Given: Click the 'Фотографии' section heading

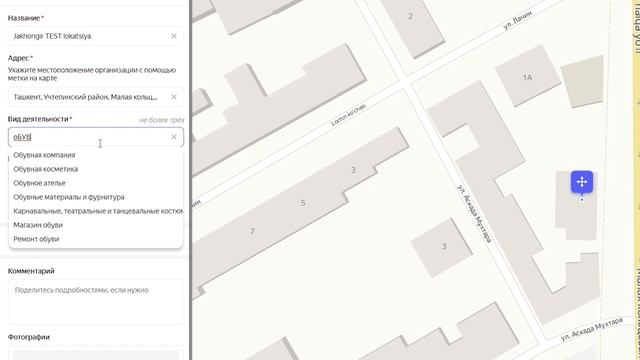Looking at the screenshot, I should [29, 337].
